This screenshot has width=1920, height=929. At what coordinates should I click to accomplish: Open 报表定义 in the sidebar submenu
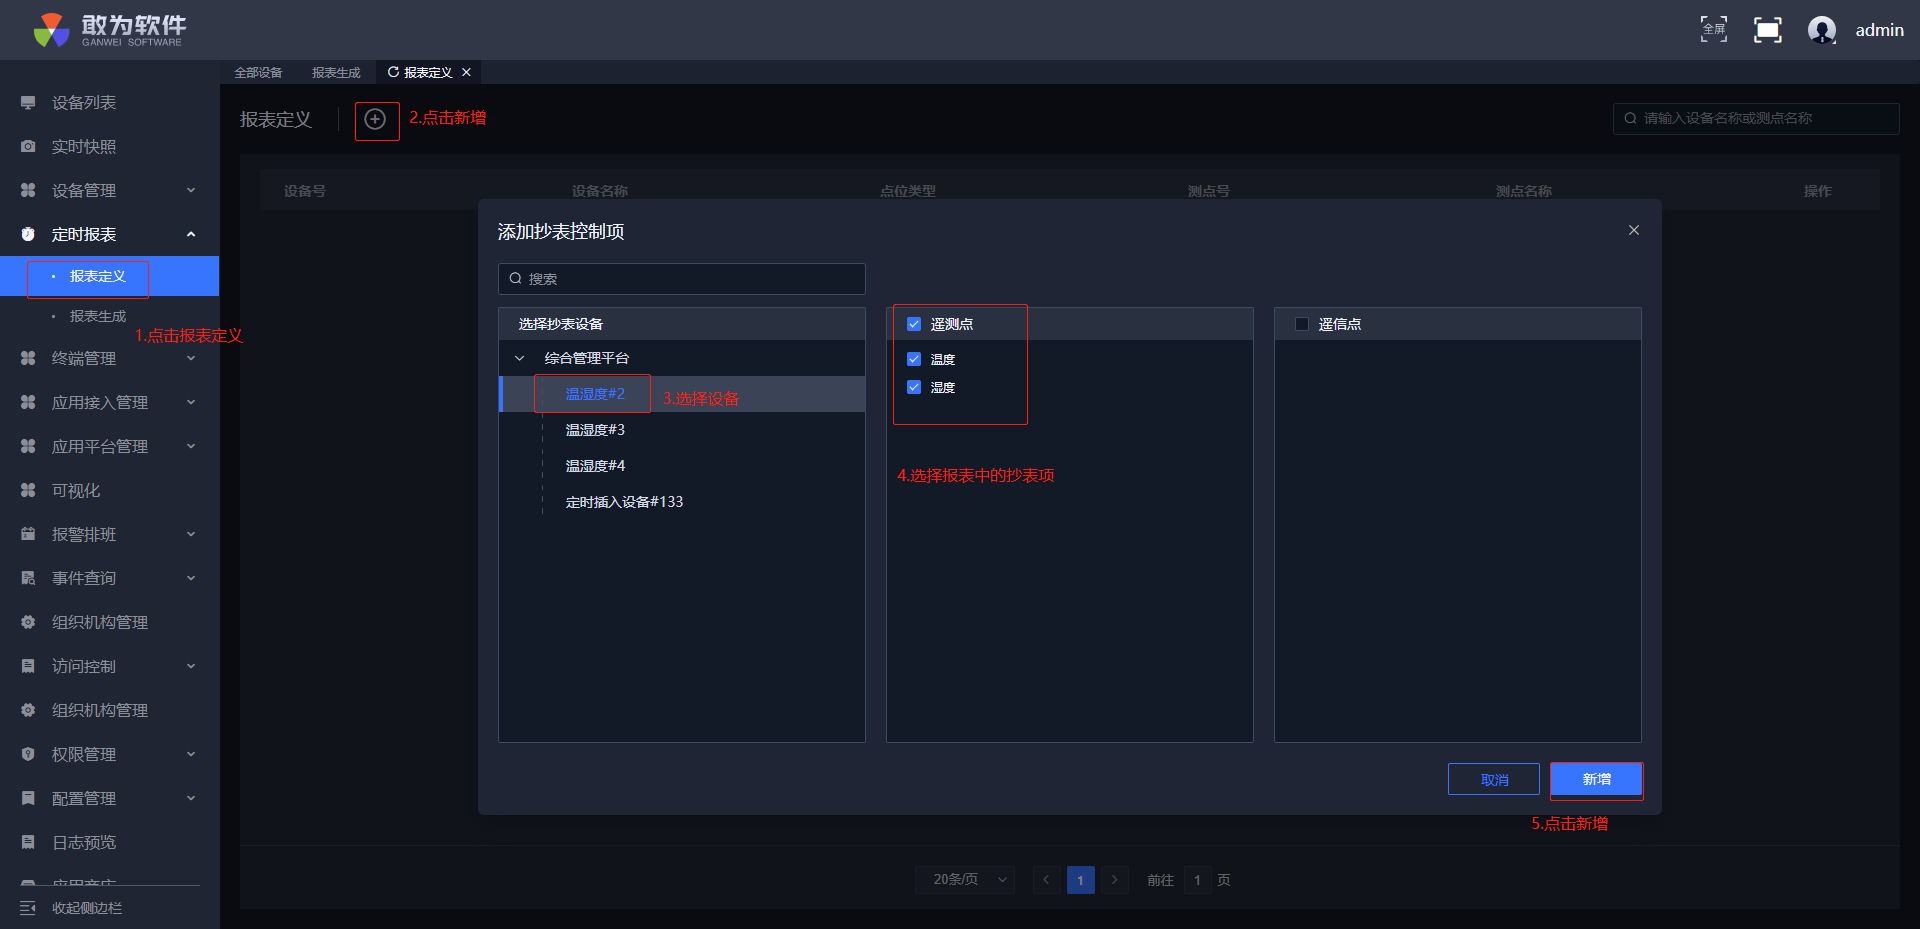click(109, 276)
